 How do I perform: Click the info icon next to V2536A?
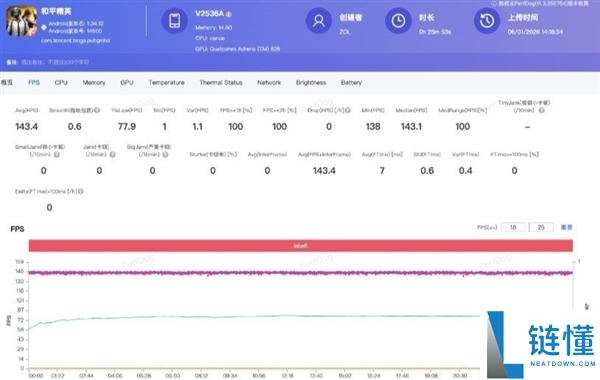228,14
